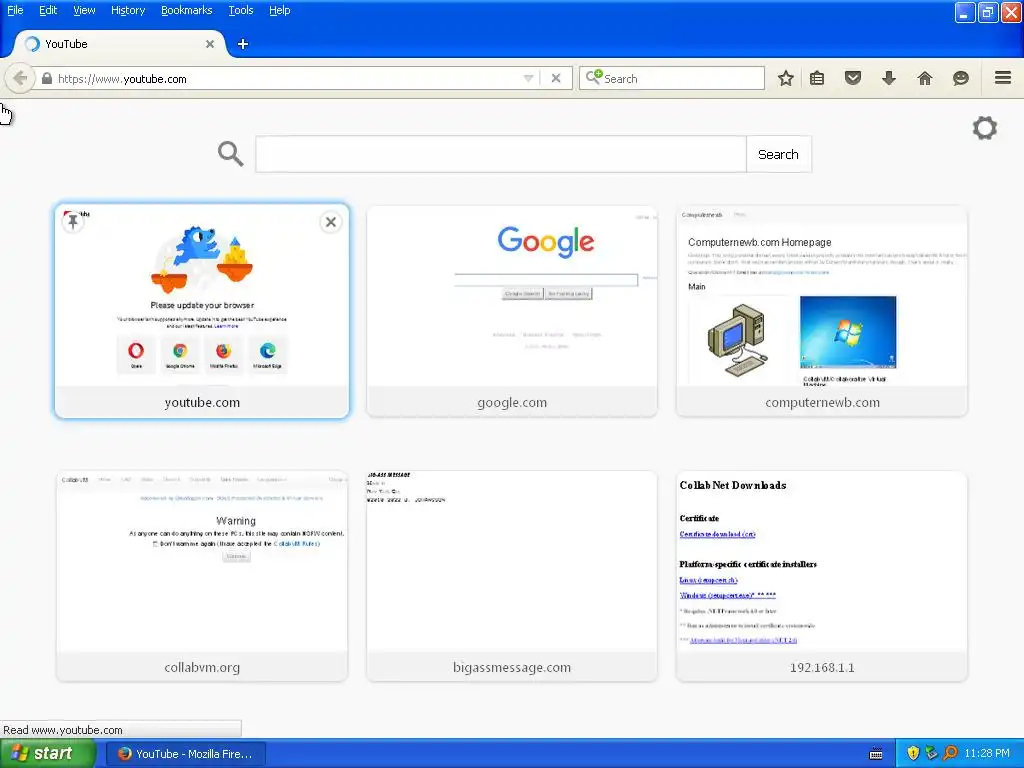
Task: Open the File menu
Action: point(15,10)
